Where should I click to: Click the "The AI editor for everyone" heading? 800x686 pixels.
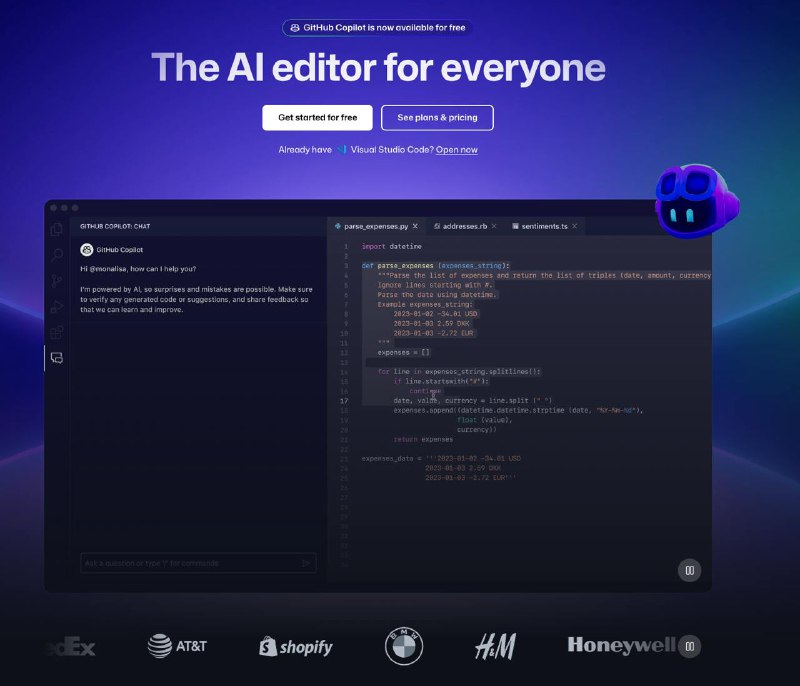point(378,67)
